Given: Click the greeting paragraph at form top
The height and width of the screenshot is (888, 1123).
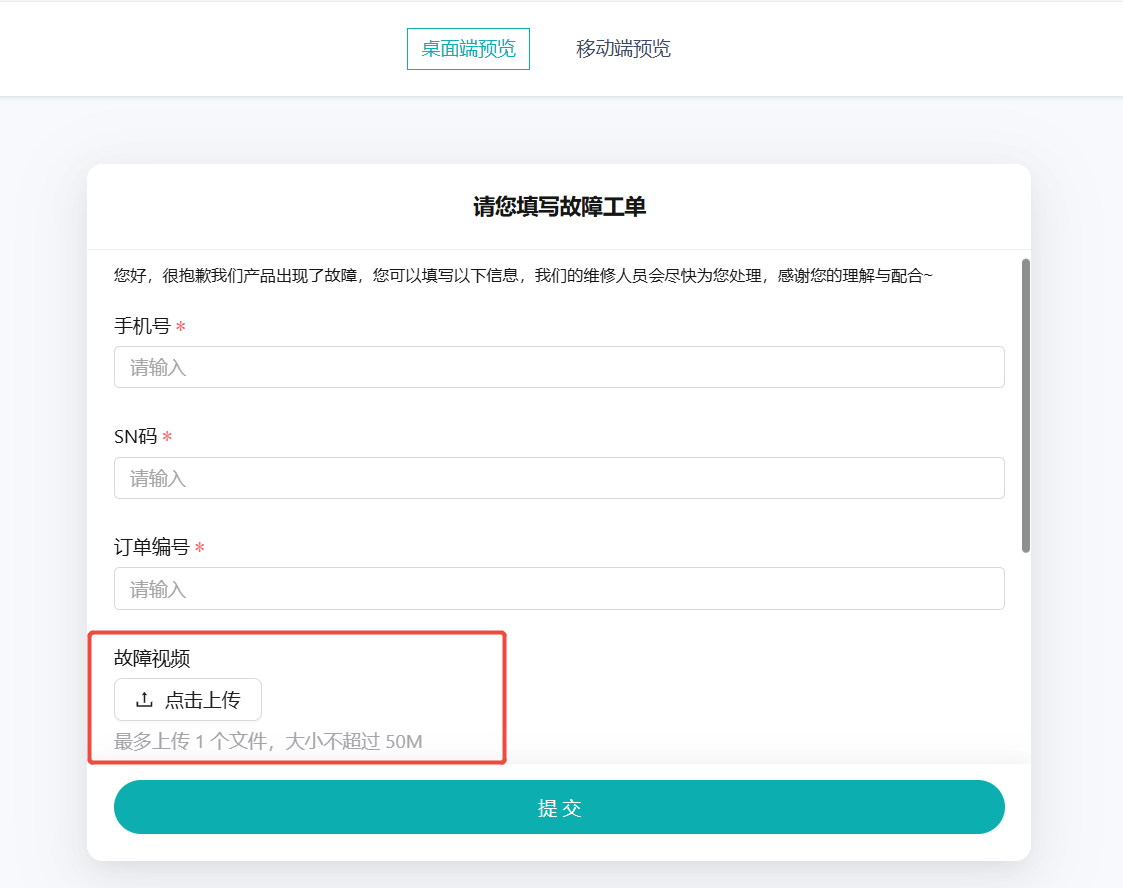Looking at the screenshot, I should tap(522, 274).
